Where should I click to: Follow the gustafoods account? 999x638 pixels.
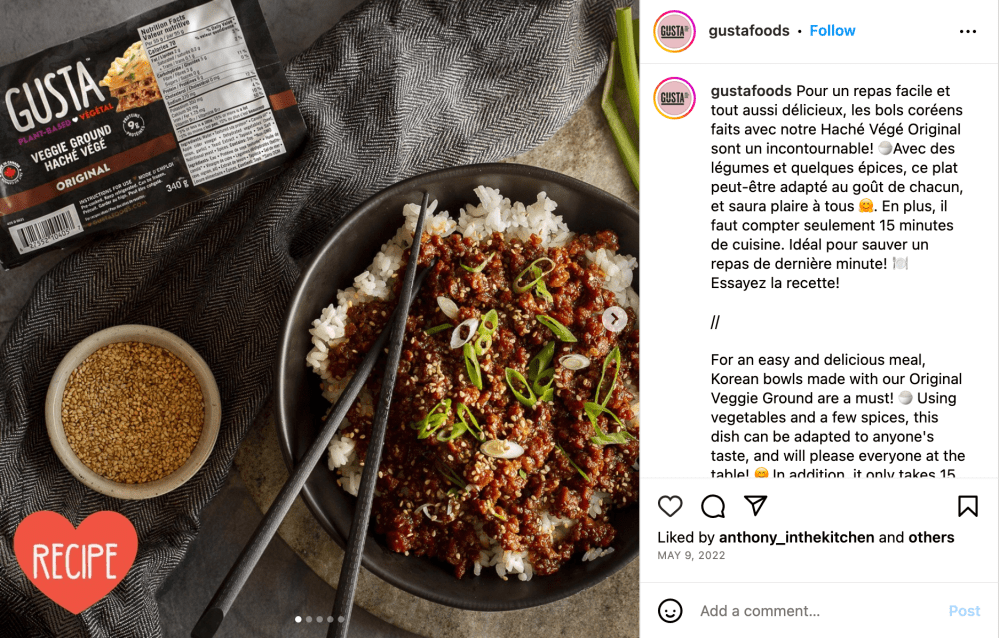pos(832,31)
